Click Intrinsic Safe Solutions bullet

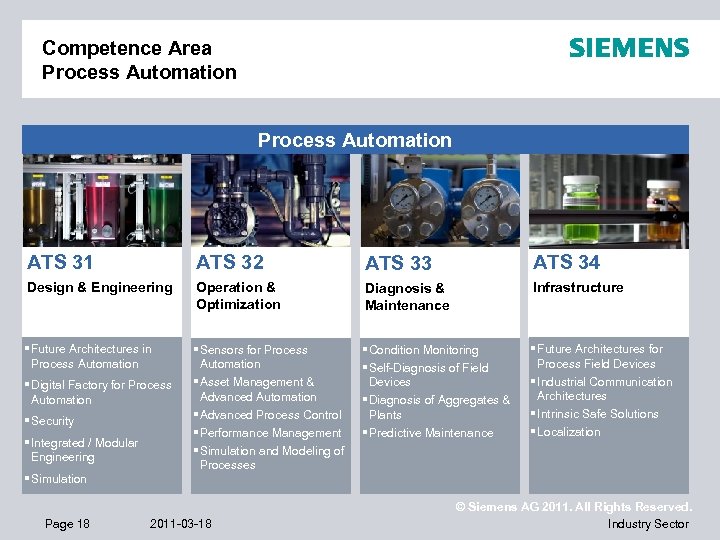[597, 414]
